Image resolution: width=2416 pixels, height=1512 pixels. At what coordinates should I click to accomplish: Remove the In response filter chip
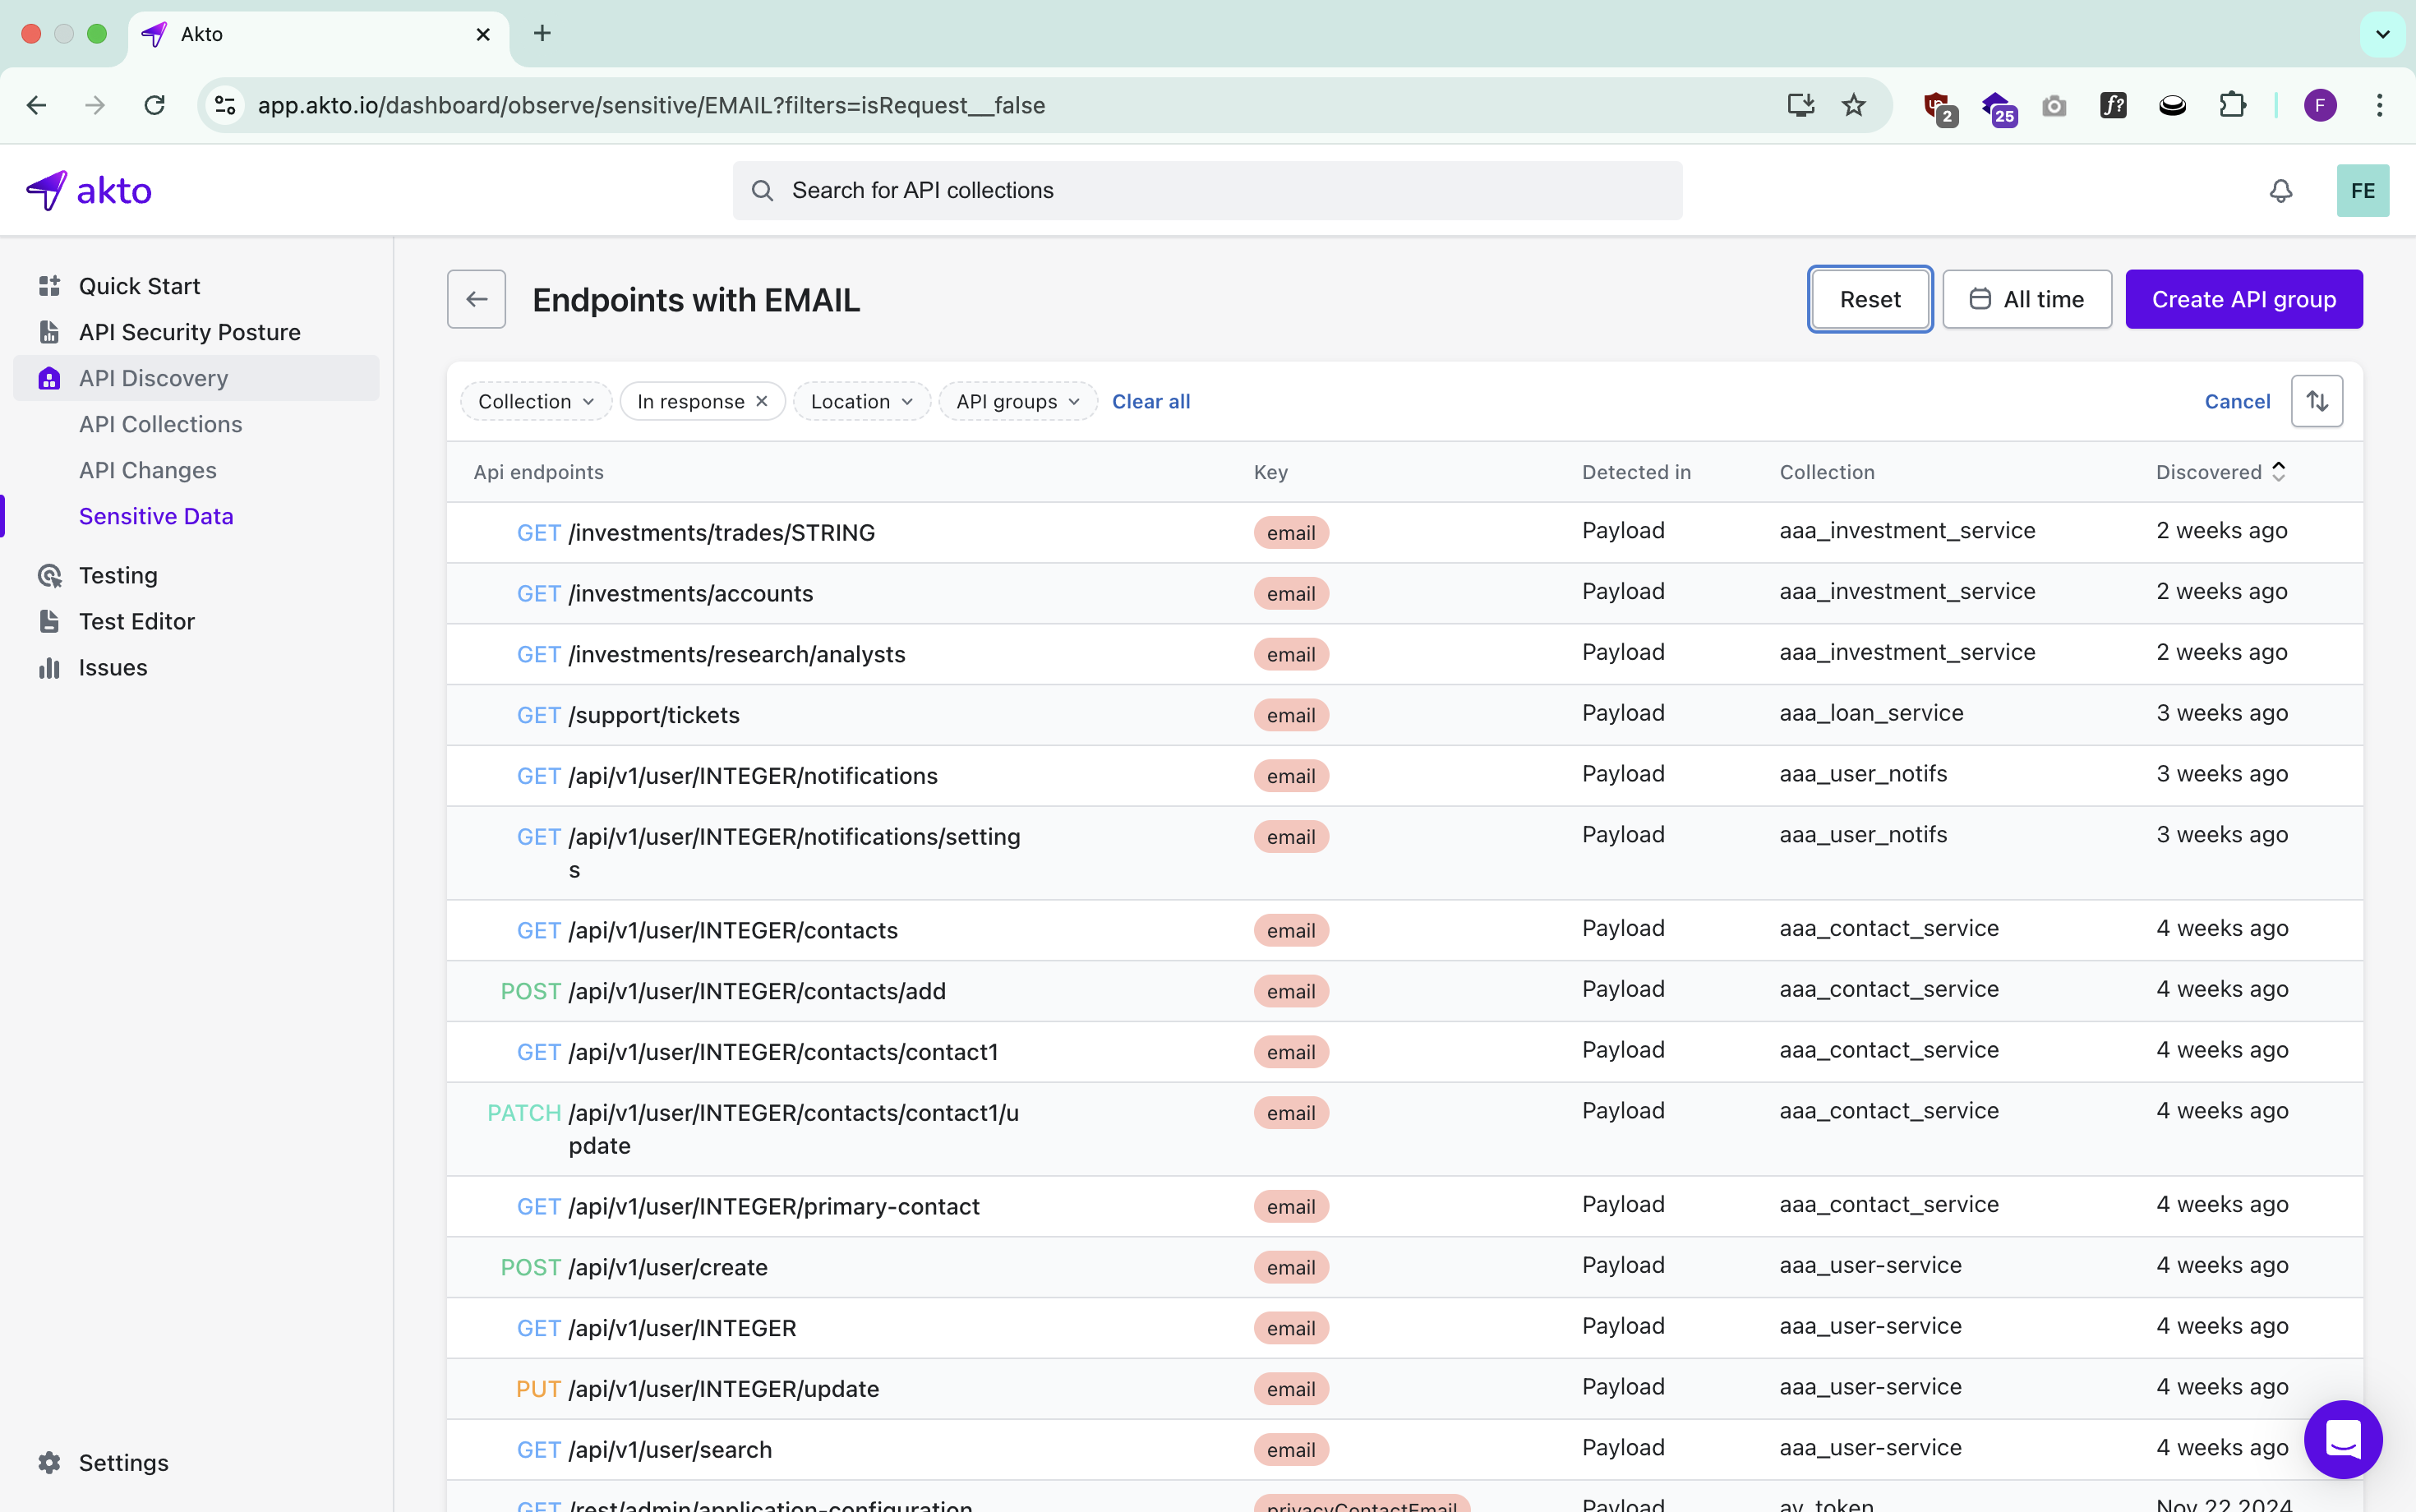tap(762, 401)
